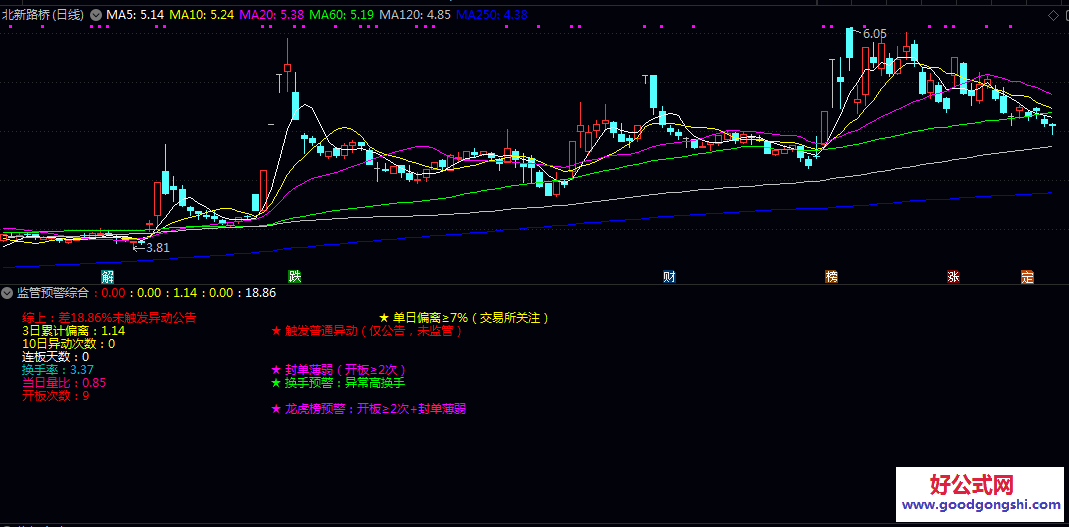Expand the 监管预警综合 indicator dropdown

coord(8,293)
